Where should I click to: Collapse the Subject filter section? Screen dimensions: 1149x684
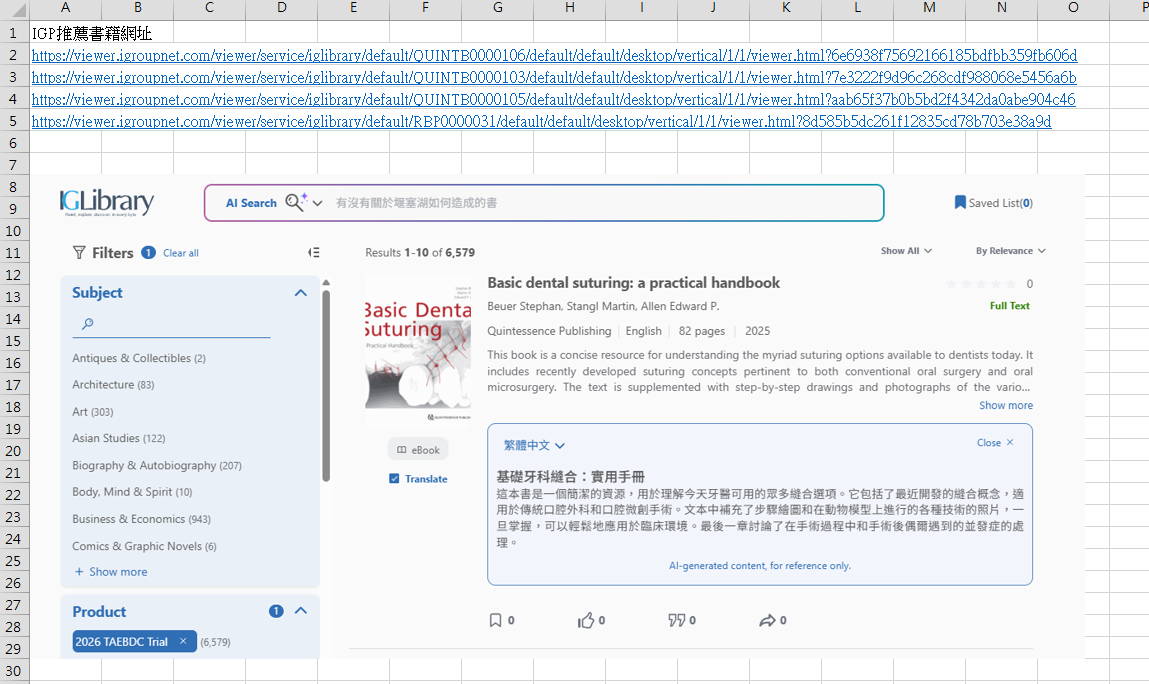point(300,293)
